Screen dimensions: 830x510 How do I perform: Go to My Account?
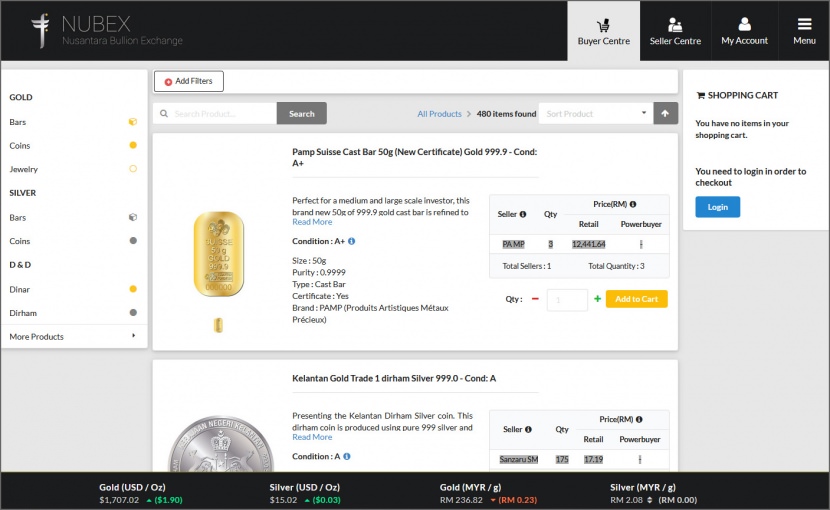click(744, 31)
